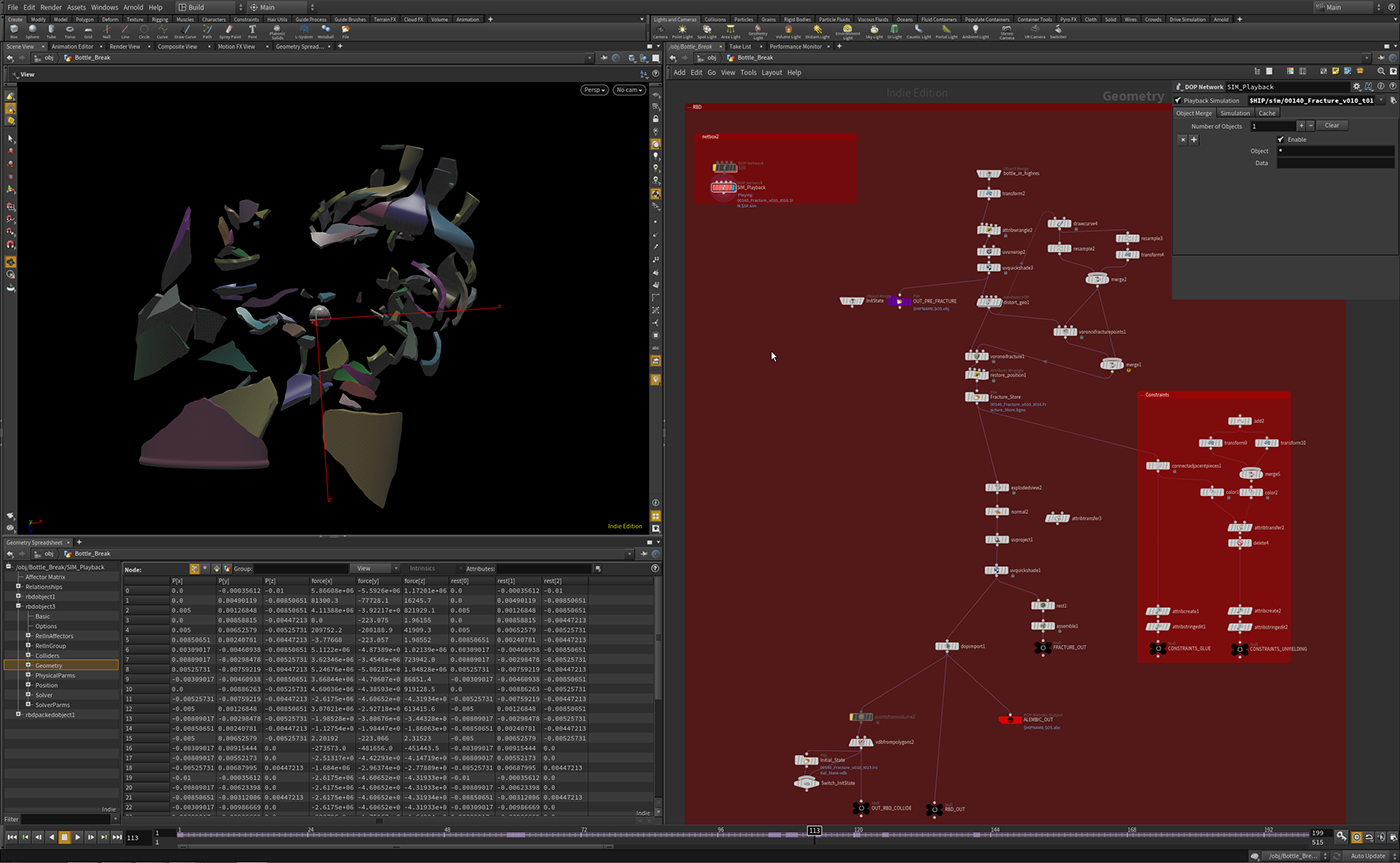Screen dimensions: 1400x863
Task: Toggle the Playback Simulation checkbox
Action: (x=1179, y=100)
